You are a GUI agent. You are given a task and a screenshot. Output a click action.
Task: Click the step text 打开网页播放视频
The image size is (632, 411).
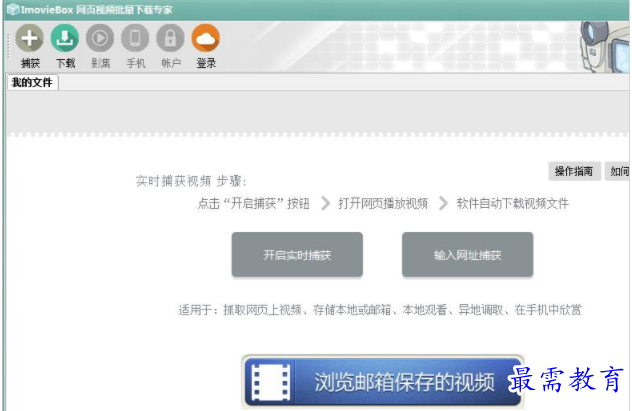point(383,203)
